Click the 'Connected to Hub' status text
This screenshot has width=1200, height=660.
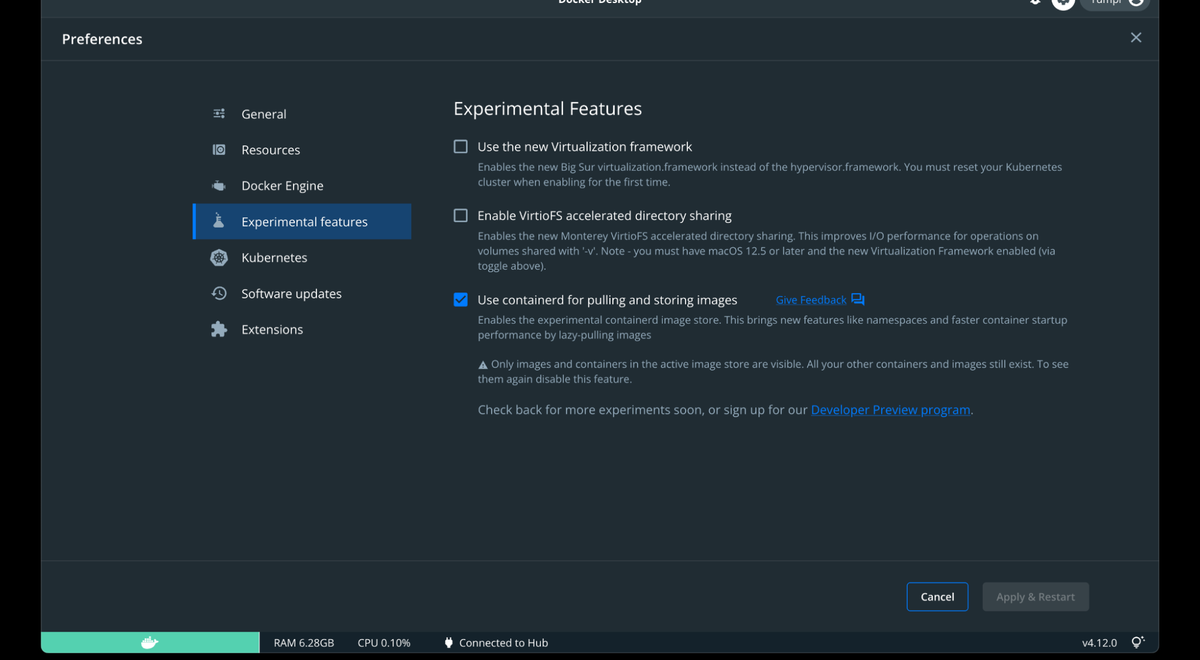click(x=503, y=643)
